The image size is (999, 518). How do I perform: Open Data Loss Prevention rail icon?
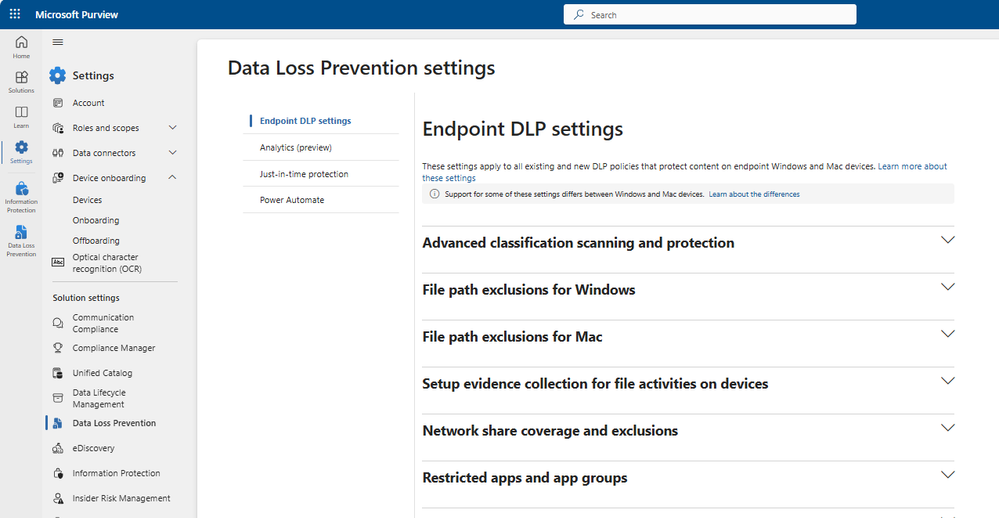(x=21, y=240)
